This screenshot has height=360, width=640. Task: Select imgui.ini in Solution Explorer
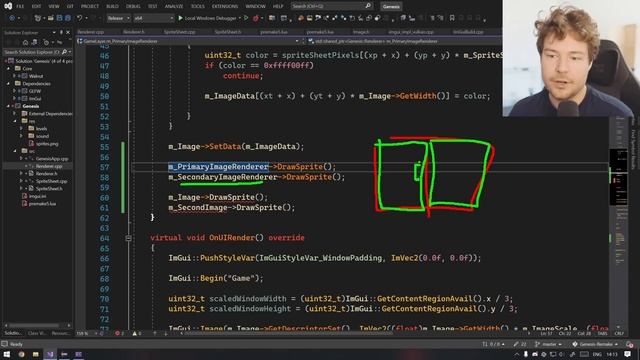(37, 196)
